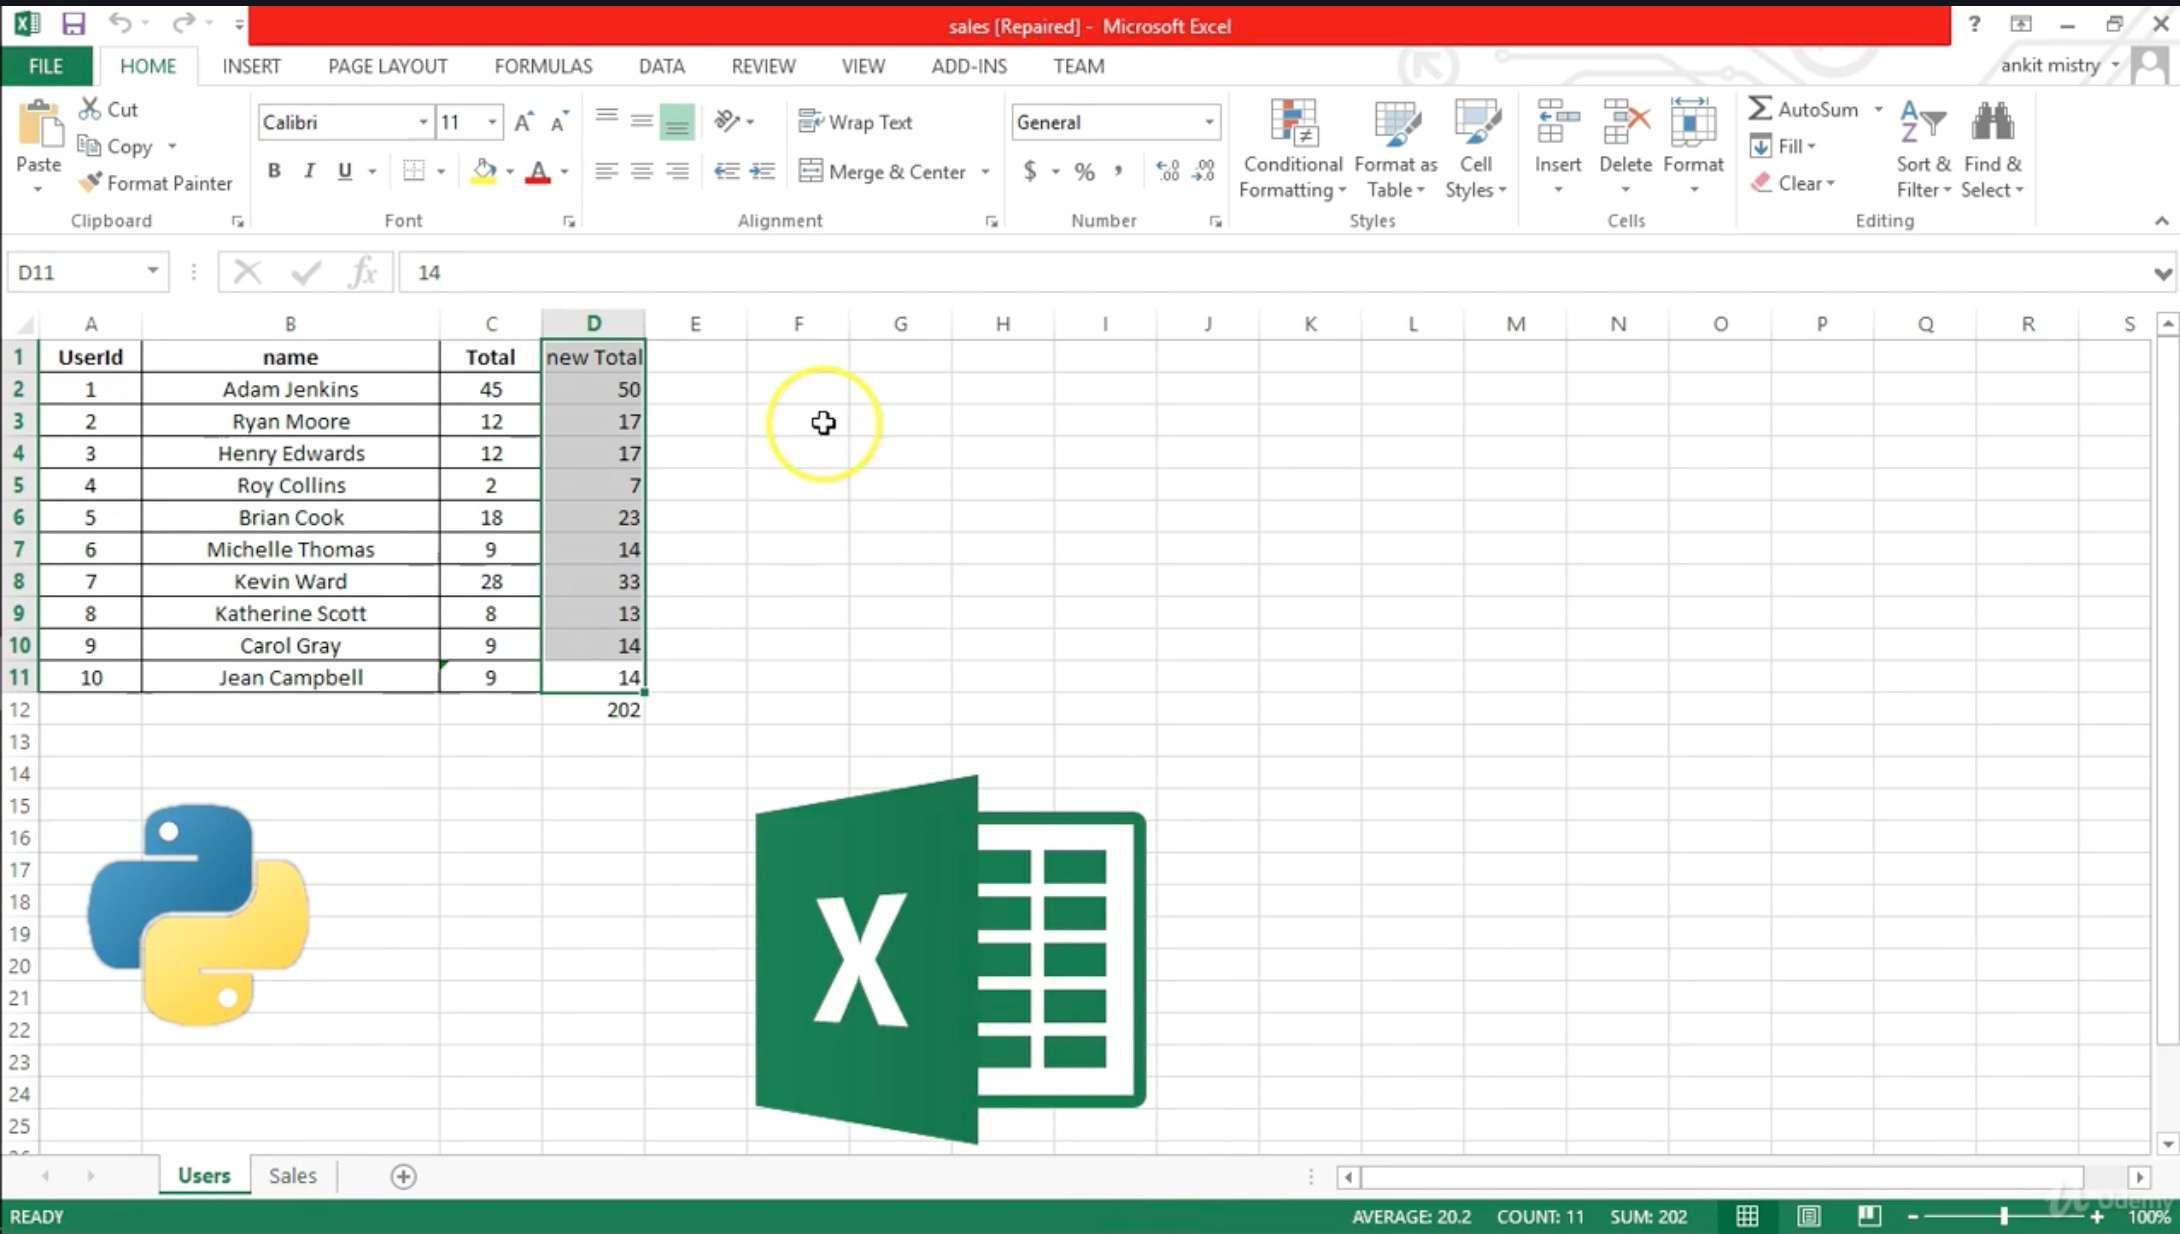Screen dimensions: 2180x1234
Task: Click Format as Table
Action: 1396,148
